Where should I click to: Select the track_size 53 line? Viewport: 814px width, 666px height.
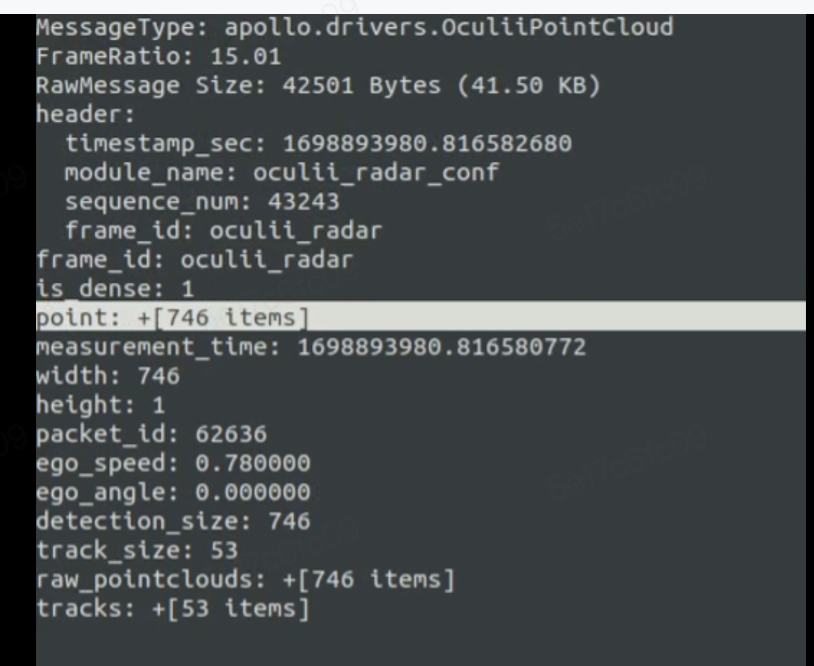(136, 551)
